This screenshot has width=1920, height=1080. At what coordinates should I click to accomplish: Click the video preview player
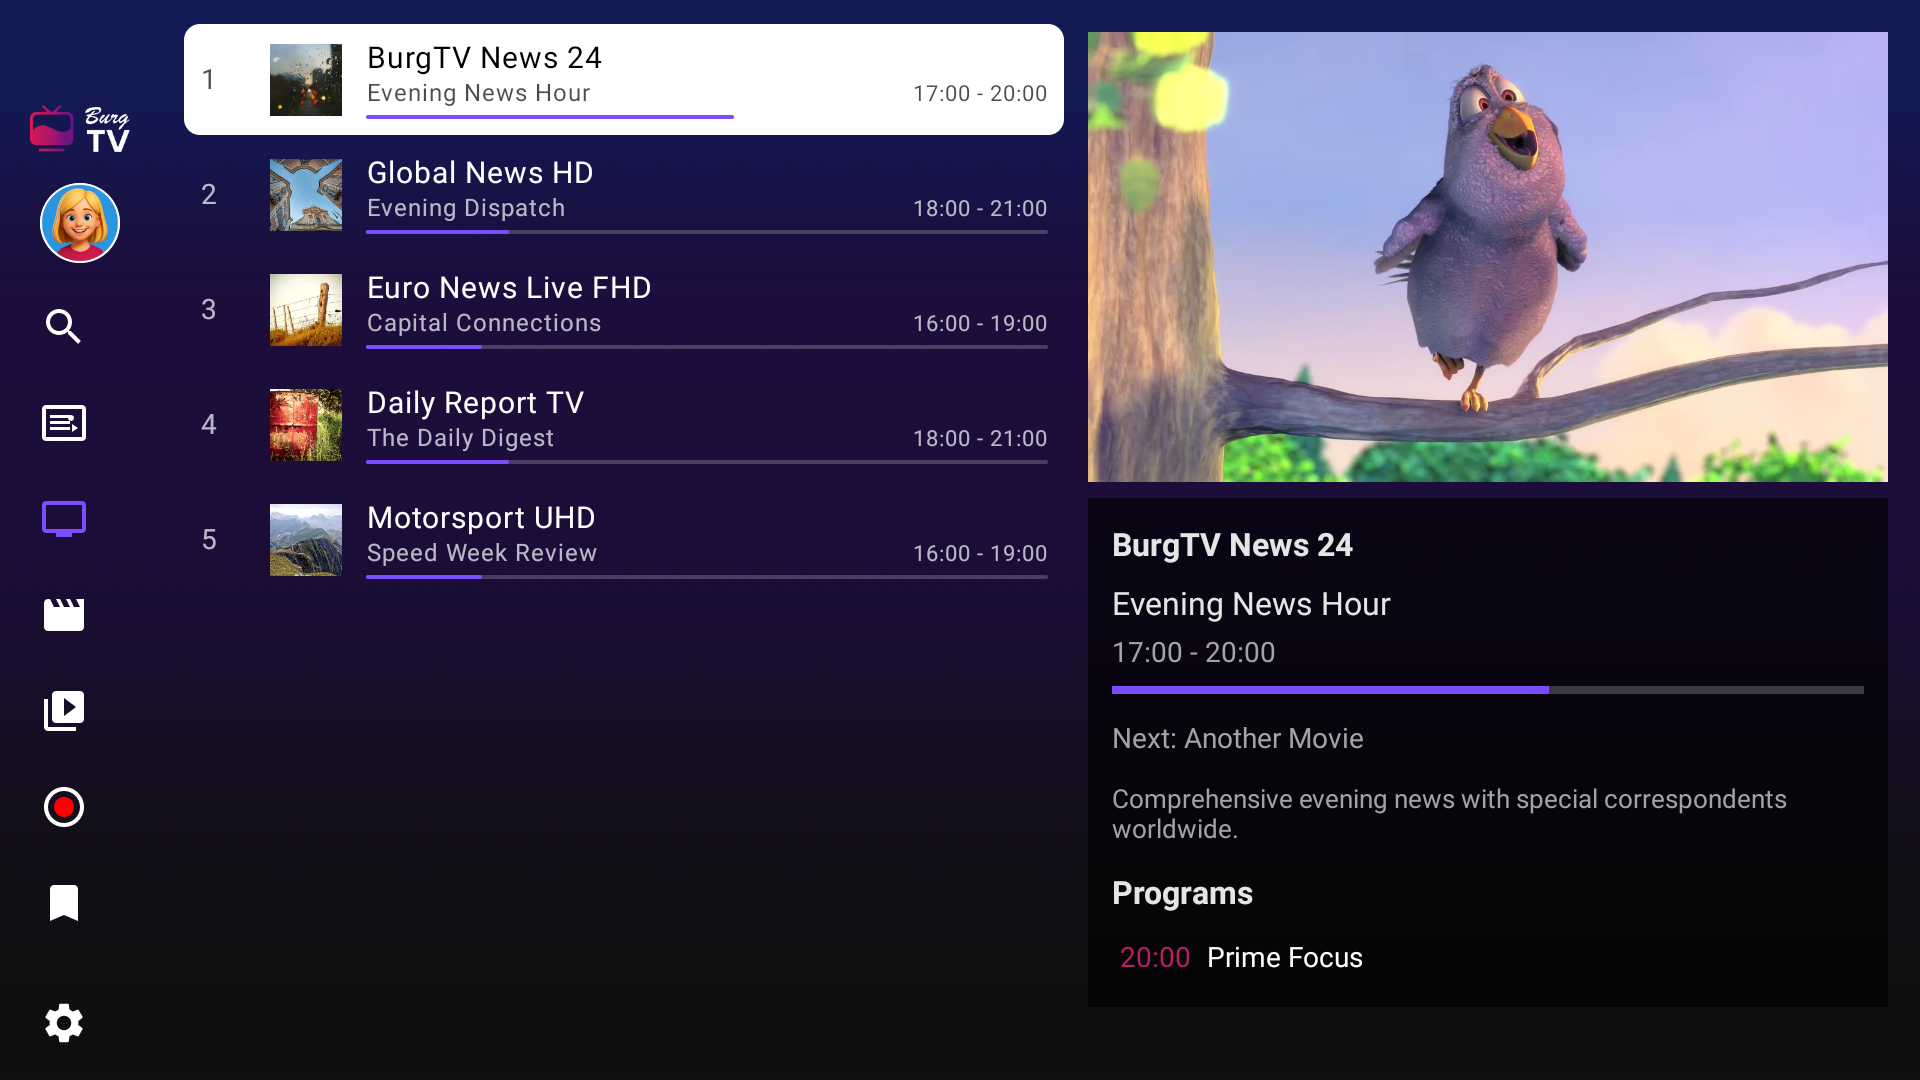[1487, 257]
